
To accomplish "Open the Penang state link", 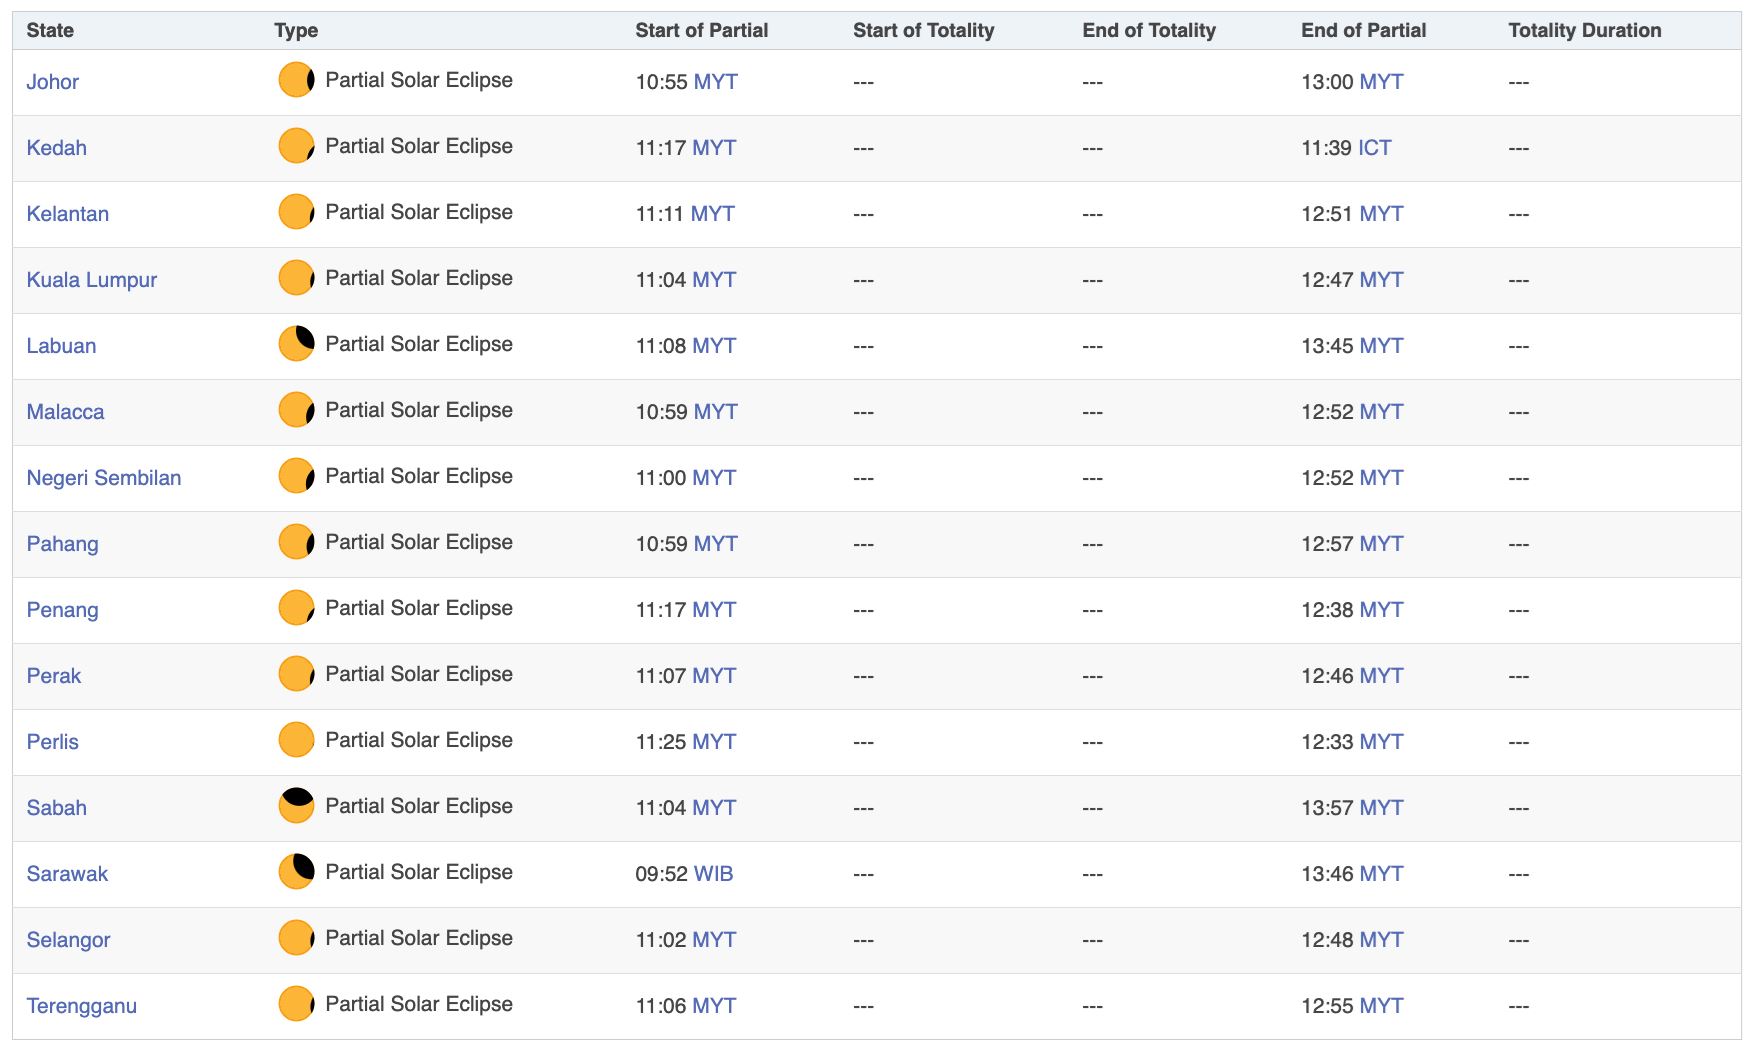I will [62, 610].
